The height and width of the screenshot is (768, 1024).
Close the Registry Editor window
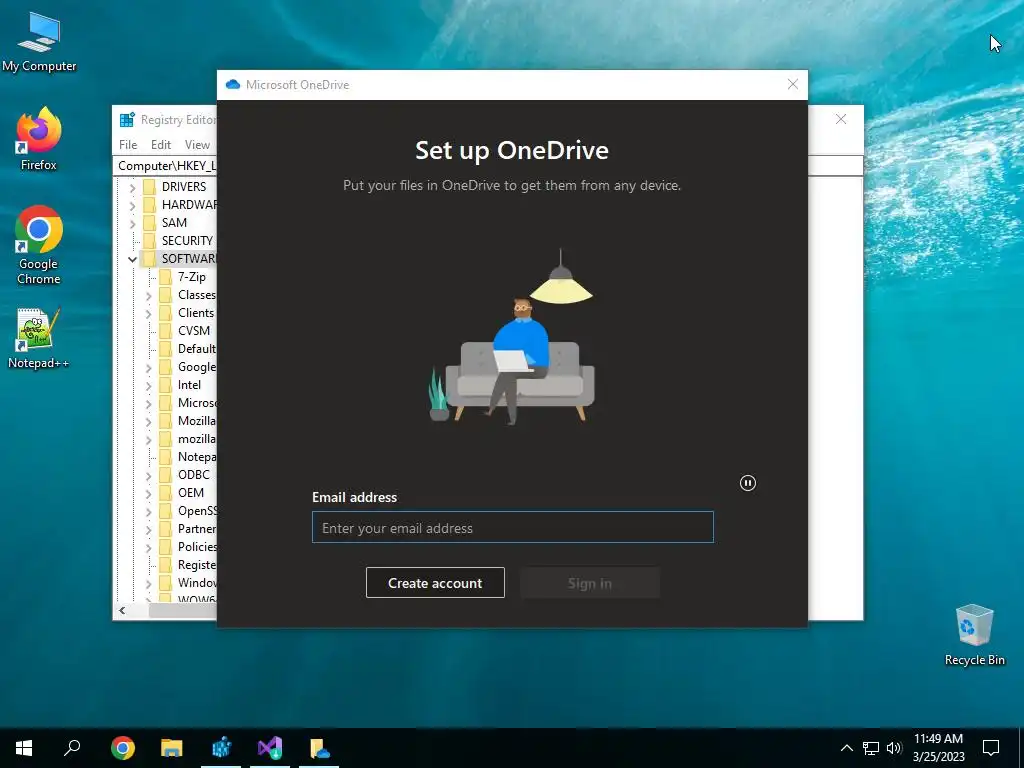(841, 120)
